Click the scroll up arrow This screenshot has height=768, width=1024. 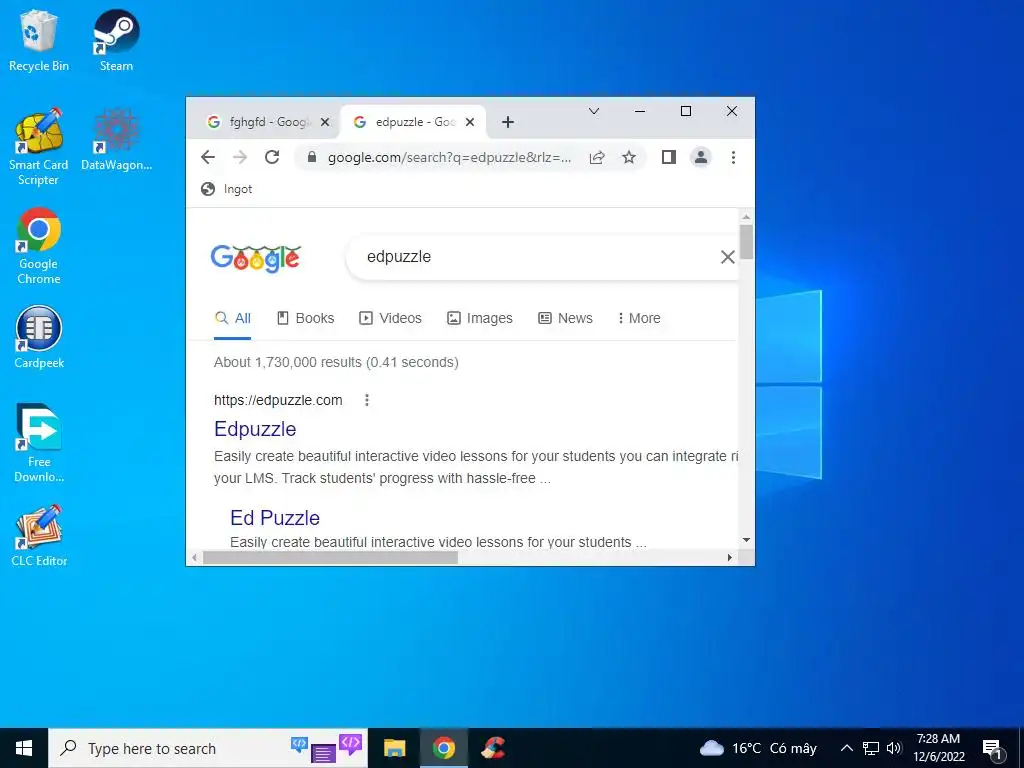tap(746, 217)
